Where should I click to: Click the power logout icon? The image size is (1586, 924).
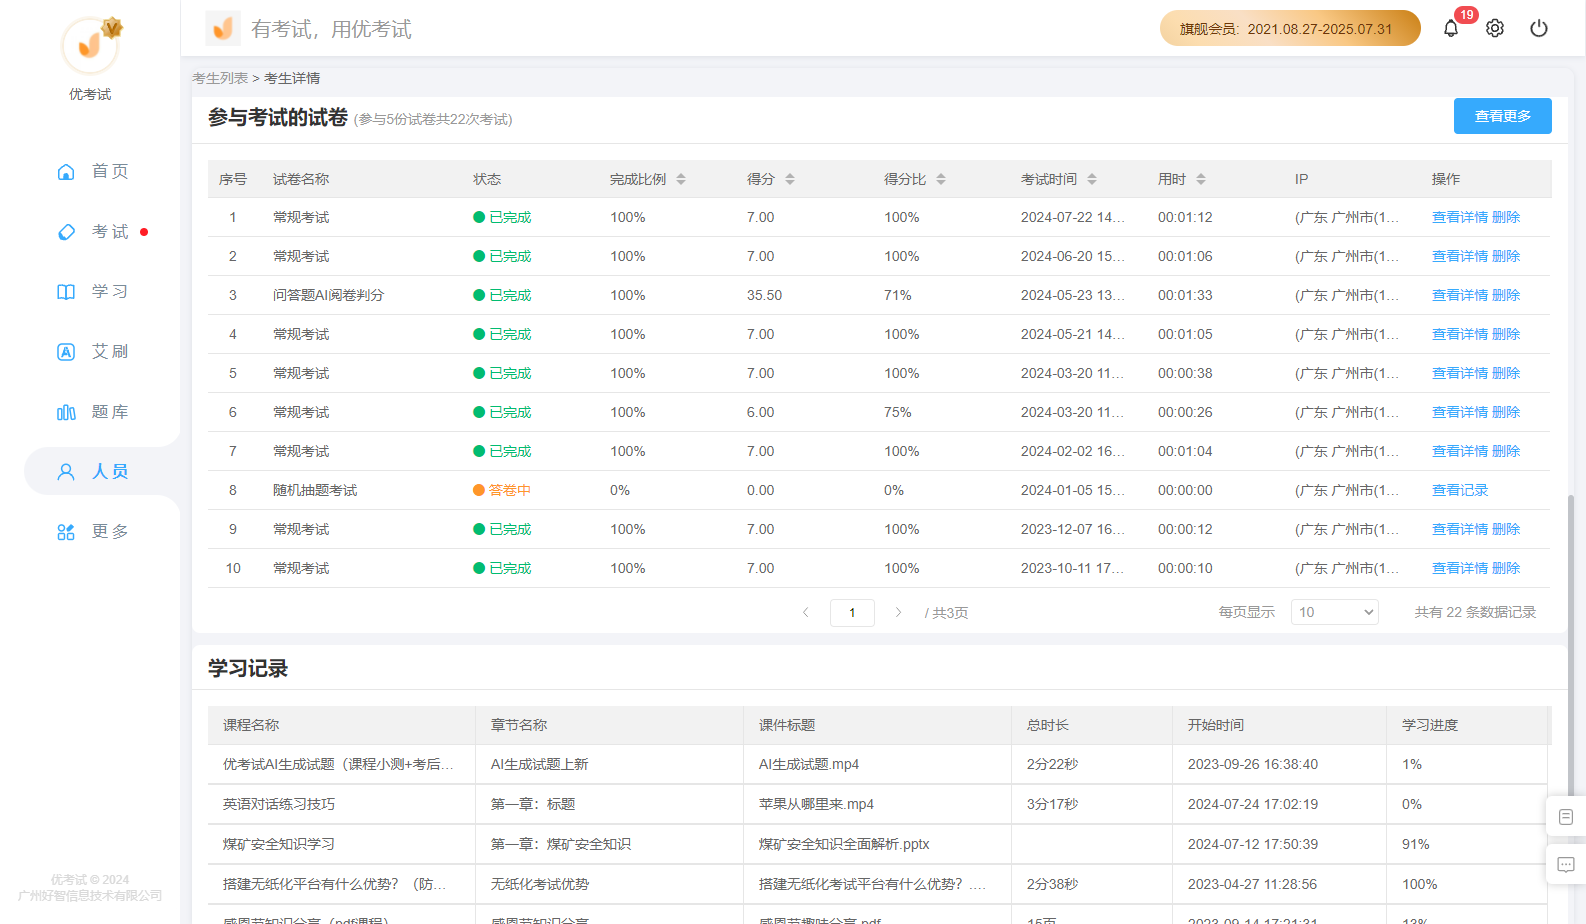[x=1539, y=29]
